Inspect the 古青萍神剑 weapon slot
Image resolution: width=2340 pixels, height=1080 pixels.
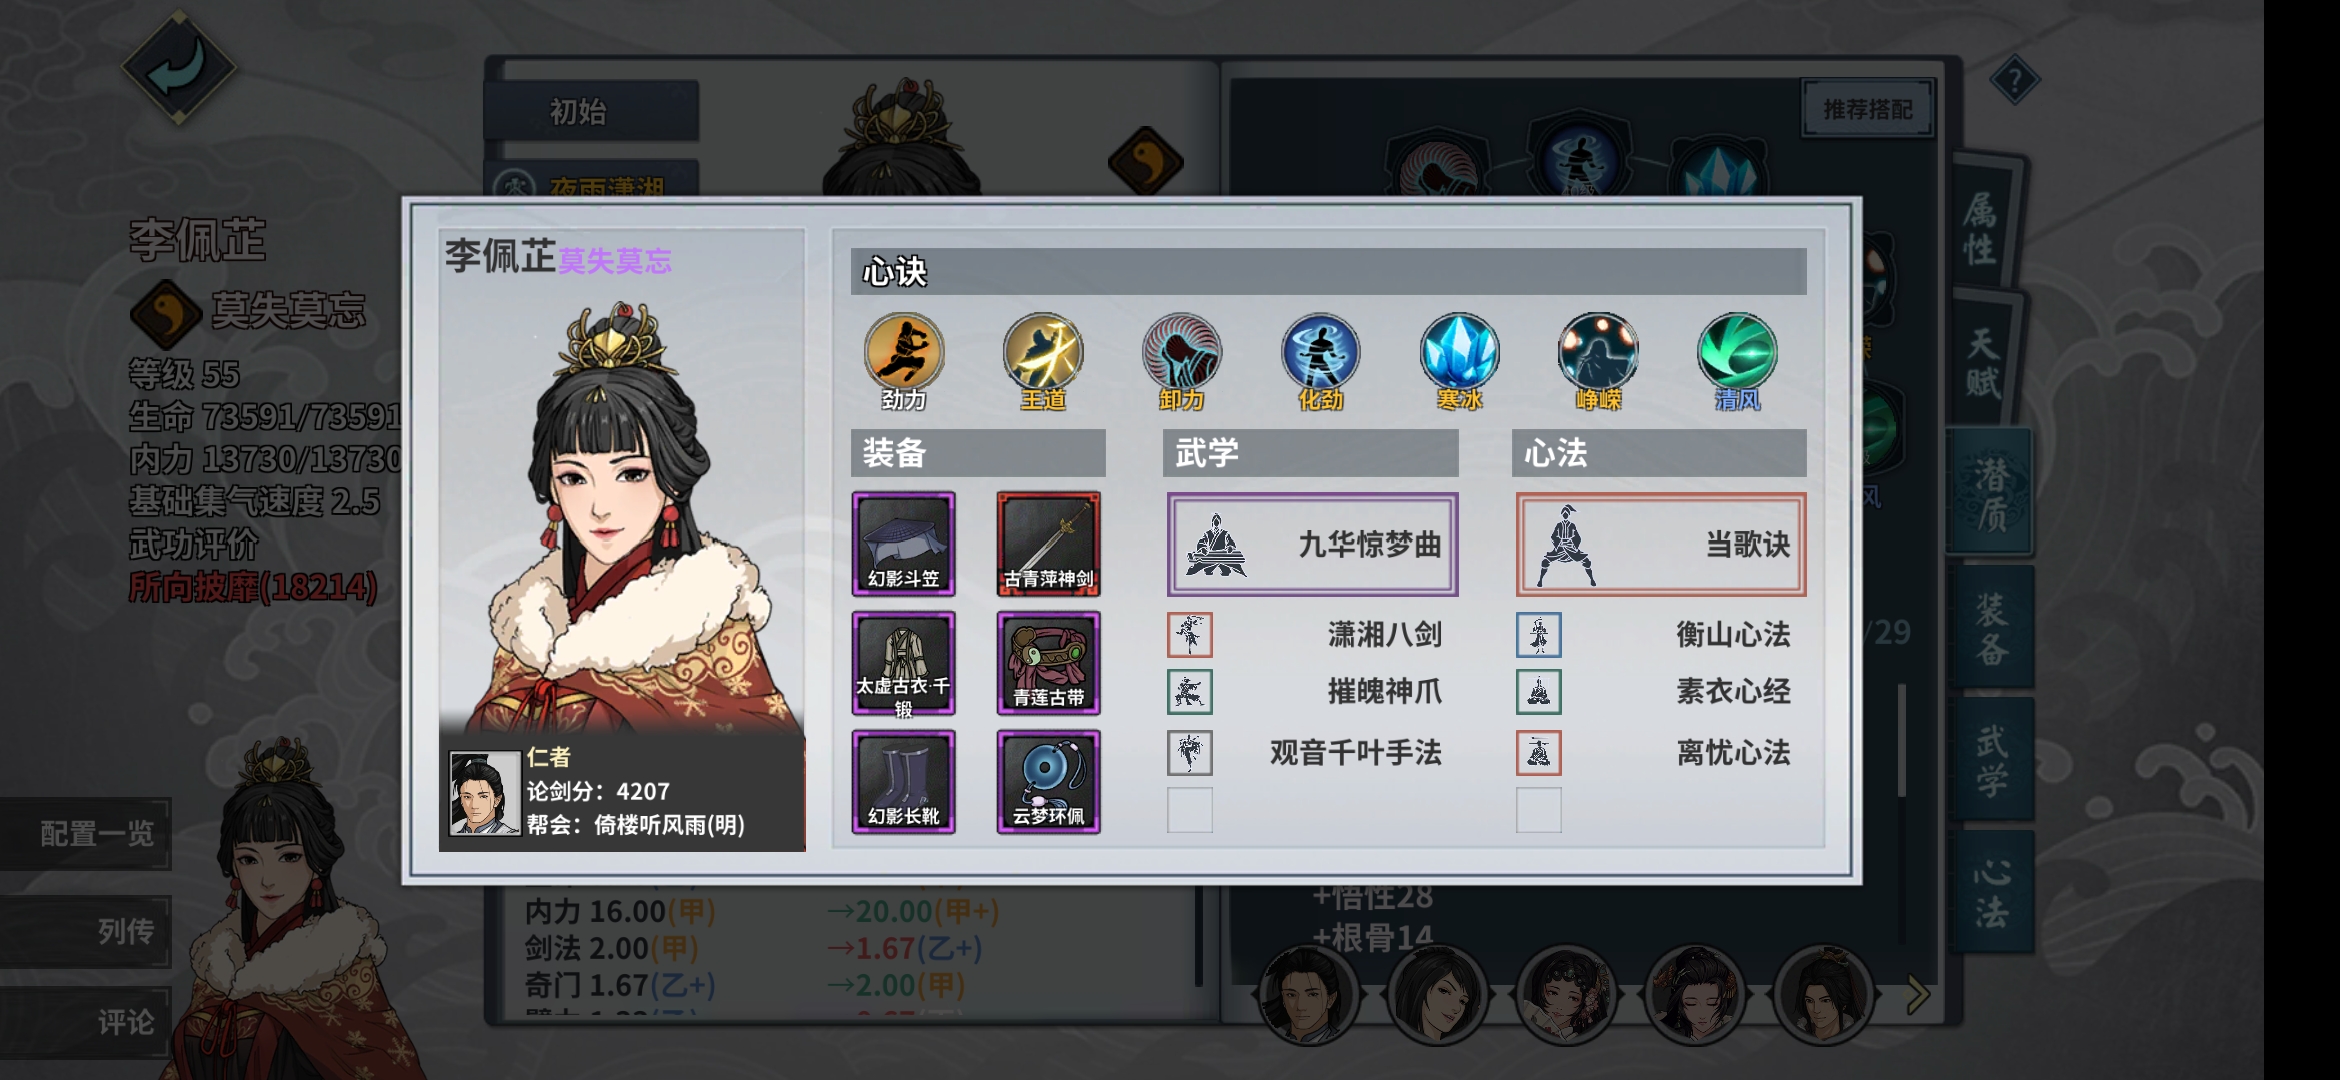[x=1048, y=544]
